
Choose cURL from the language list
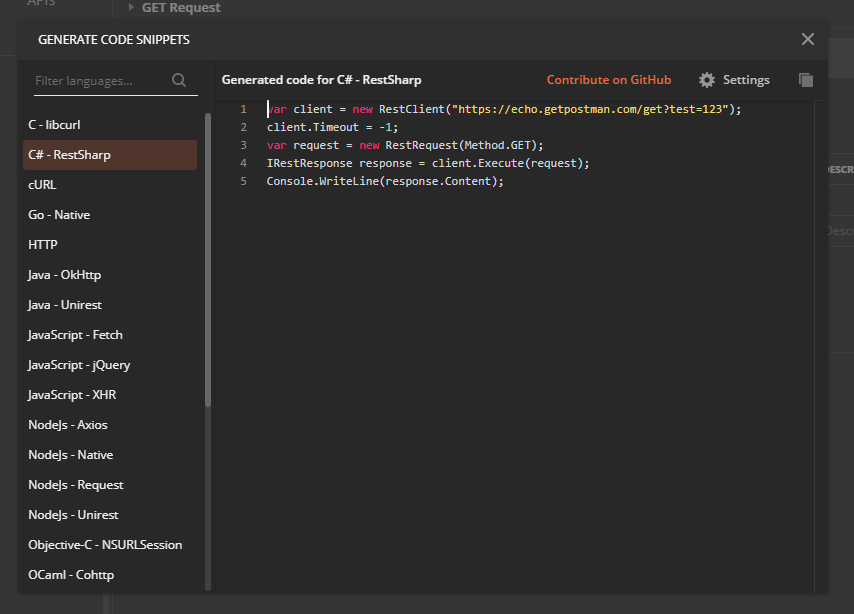110,185
